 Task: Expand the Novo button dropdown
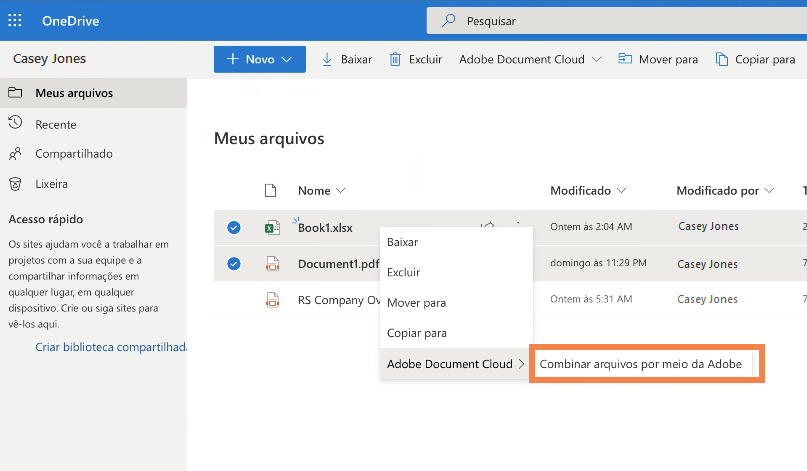tap(287, 59)
